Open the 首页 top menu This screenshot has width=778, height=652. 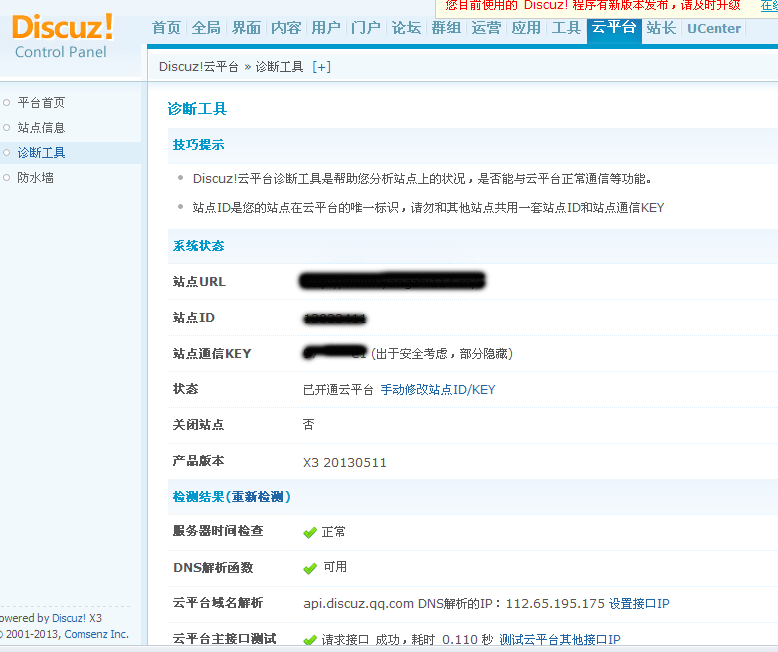point(166,28)
